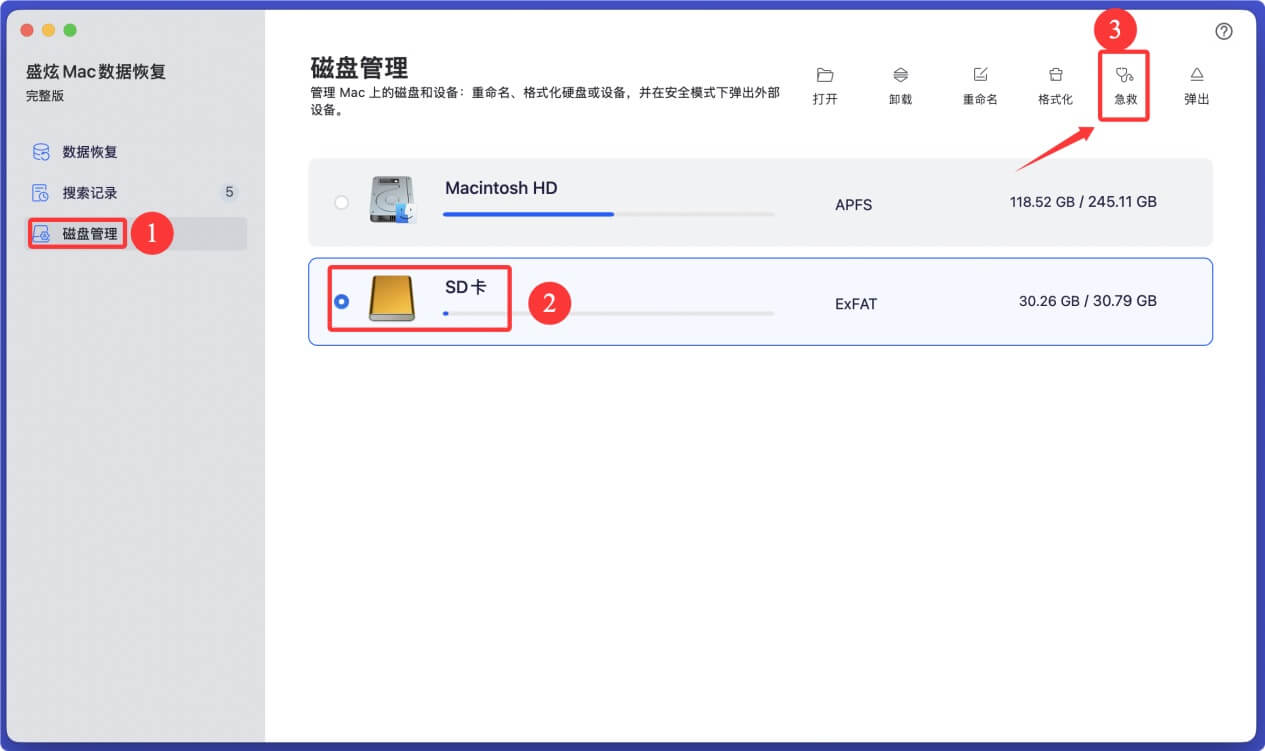Click the 急救 (First Aid) stethoscope icon
Image resolution: width=1265 pixels, height=751 pixels.
point(1124,74)
